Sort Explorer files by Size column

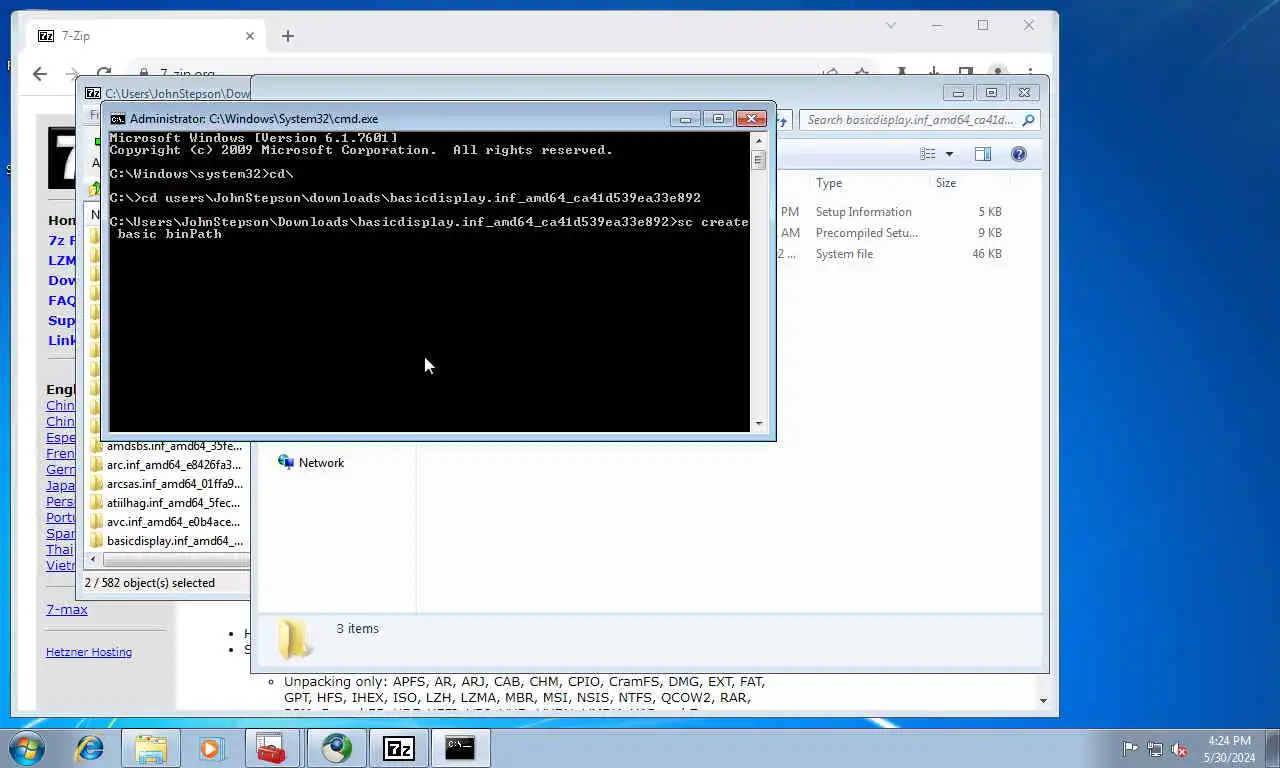946,183
